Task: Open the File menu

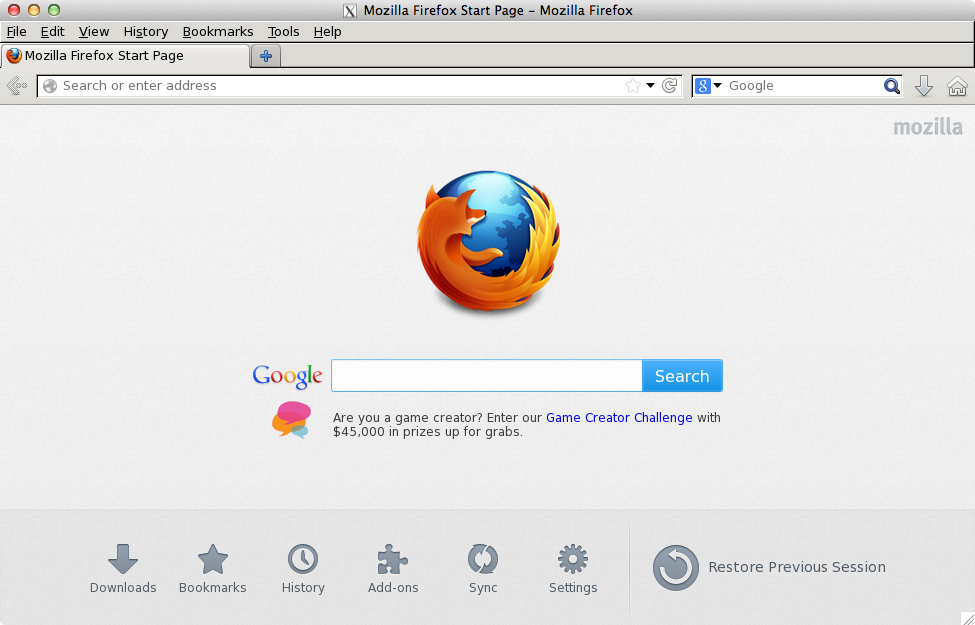Action: [x=16, y=32]
